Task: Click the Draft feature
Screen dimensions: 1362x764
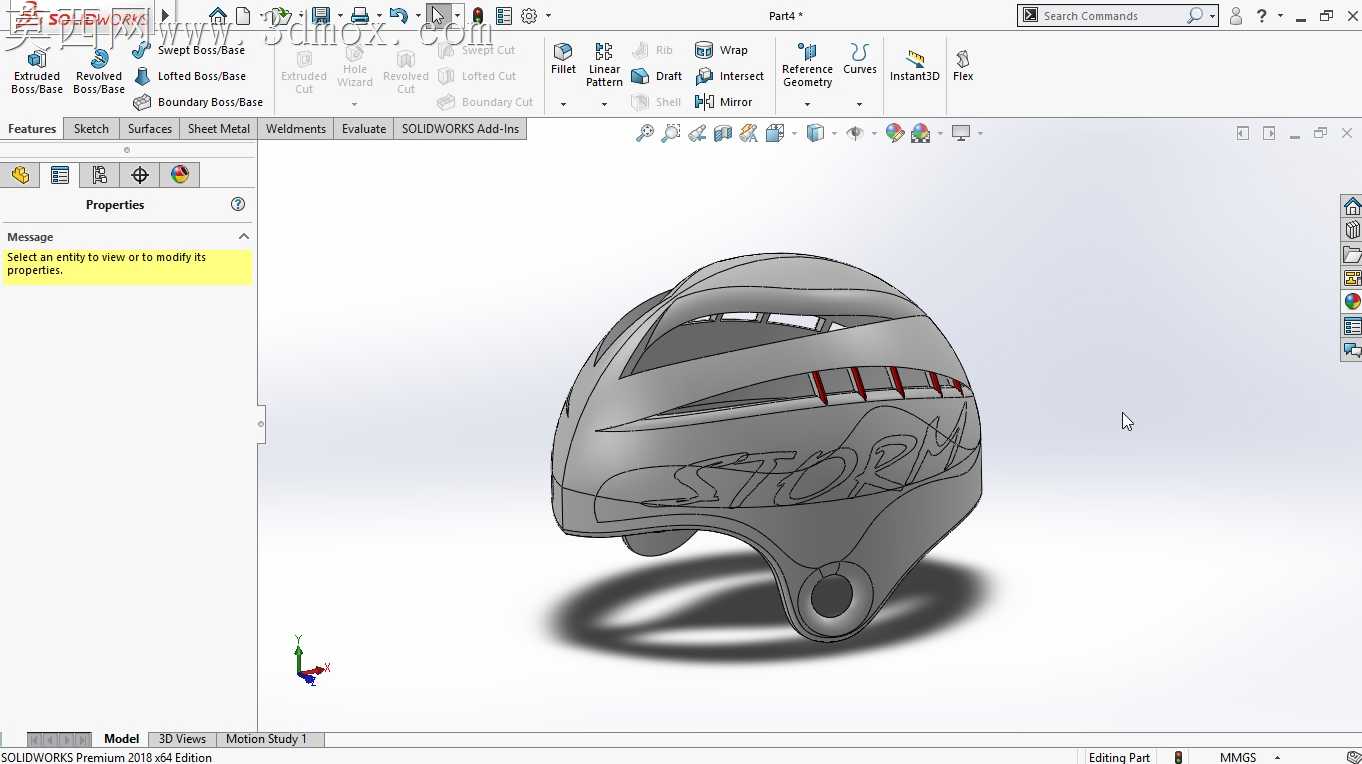Action: point(657,76)
